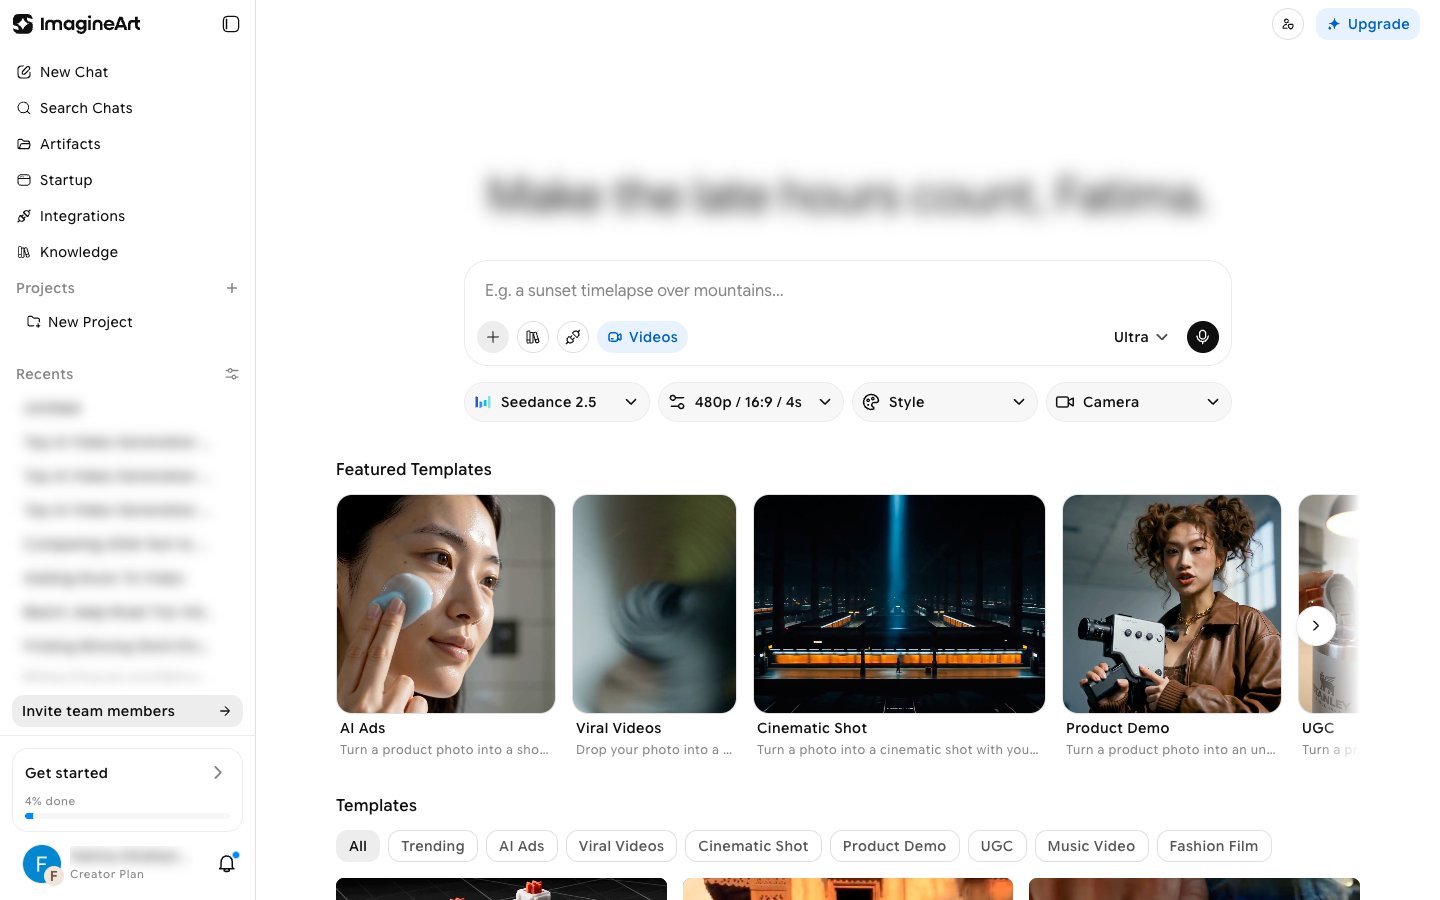Click the Featured Templates heading

pyautogui.click(x=414, y=469)
